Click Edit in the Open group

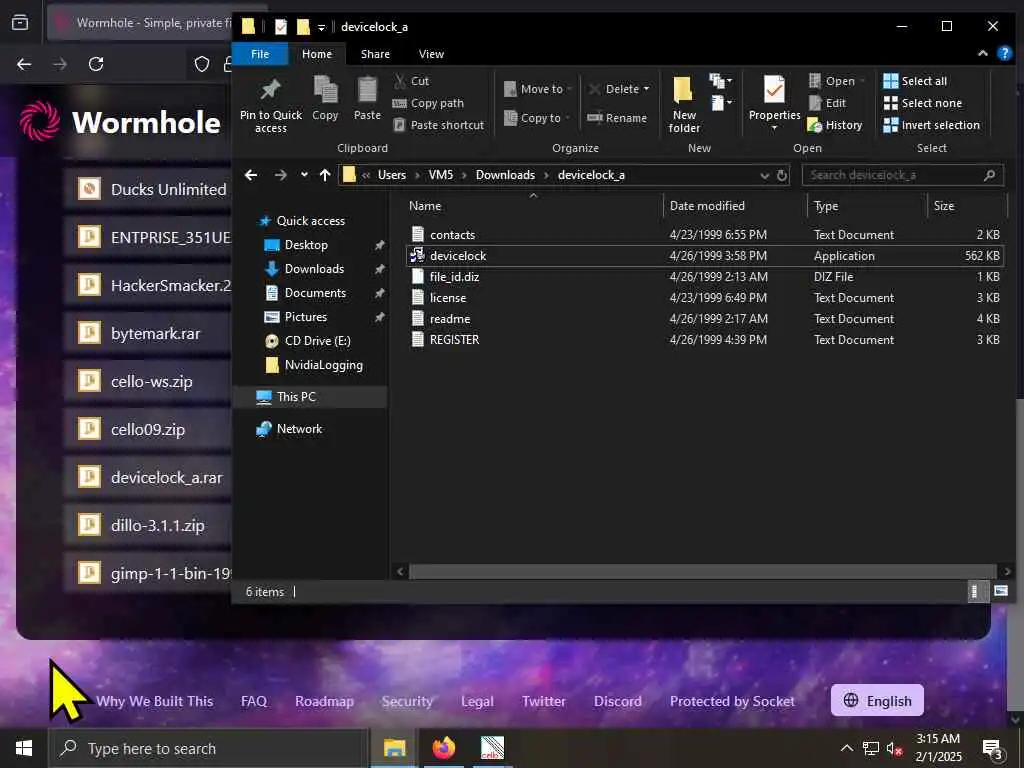tap(827, 103)
